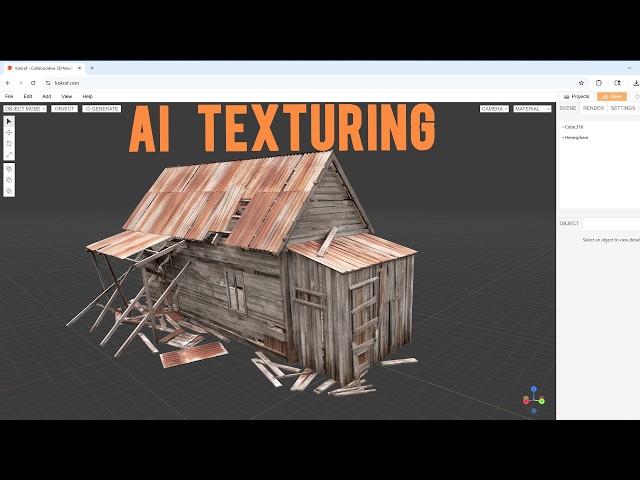Click the browser forward arrow
640x480 pixels.
tap(20, 83)
